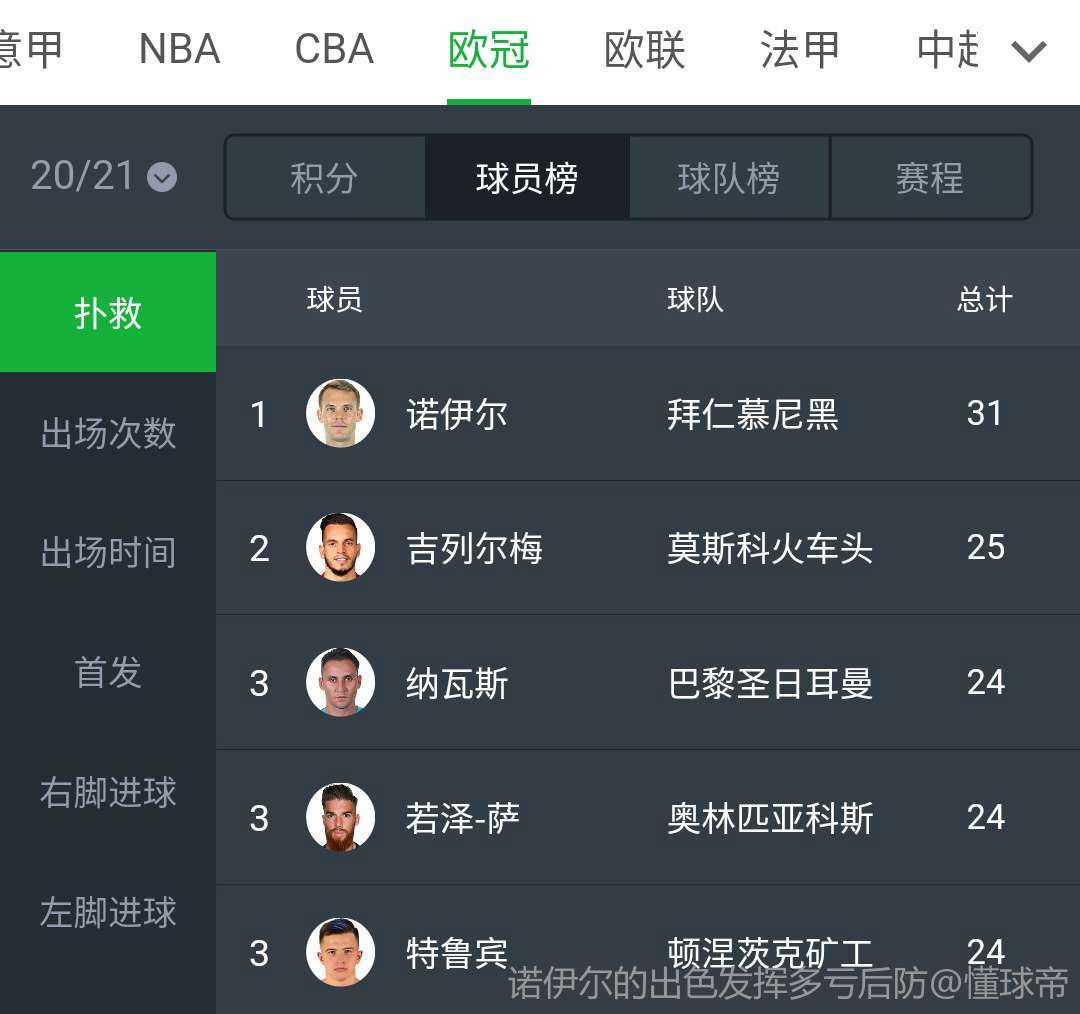This screenshot has width=1080, height=1014.
Task: View 若泽-萨's avatar photo
Action: point(340,817)
